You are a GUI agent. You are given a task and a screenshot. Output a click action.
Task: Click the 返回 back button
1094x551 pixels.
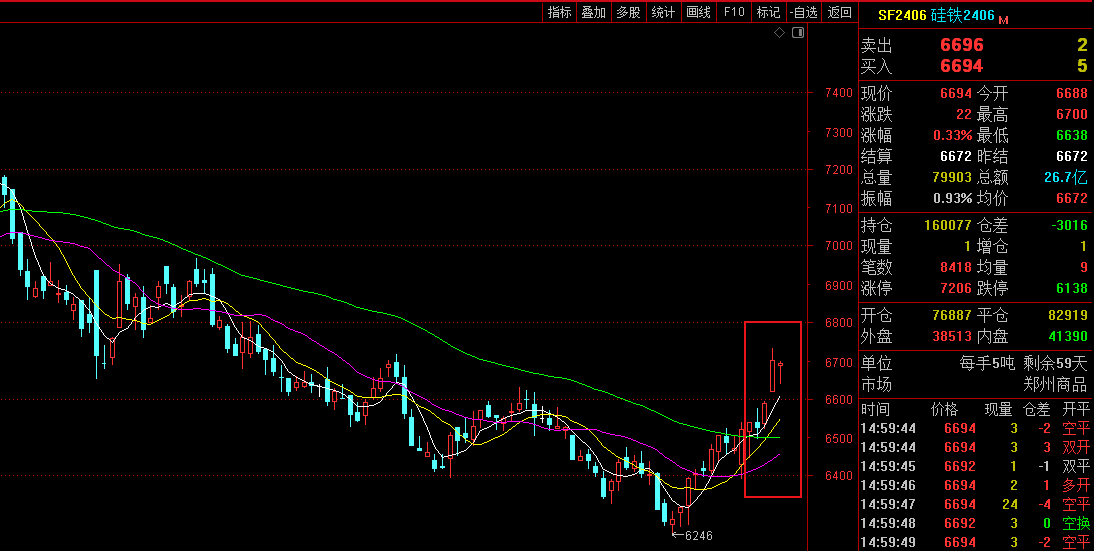point(840,12)
